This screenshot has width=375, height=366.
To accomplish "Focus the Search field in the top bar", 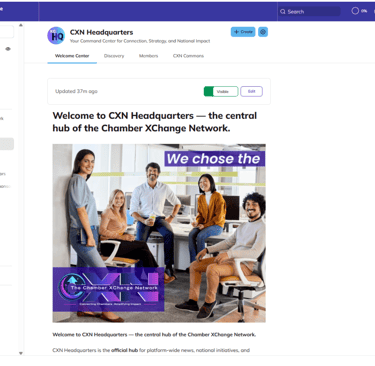I will [309, 12].
